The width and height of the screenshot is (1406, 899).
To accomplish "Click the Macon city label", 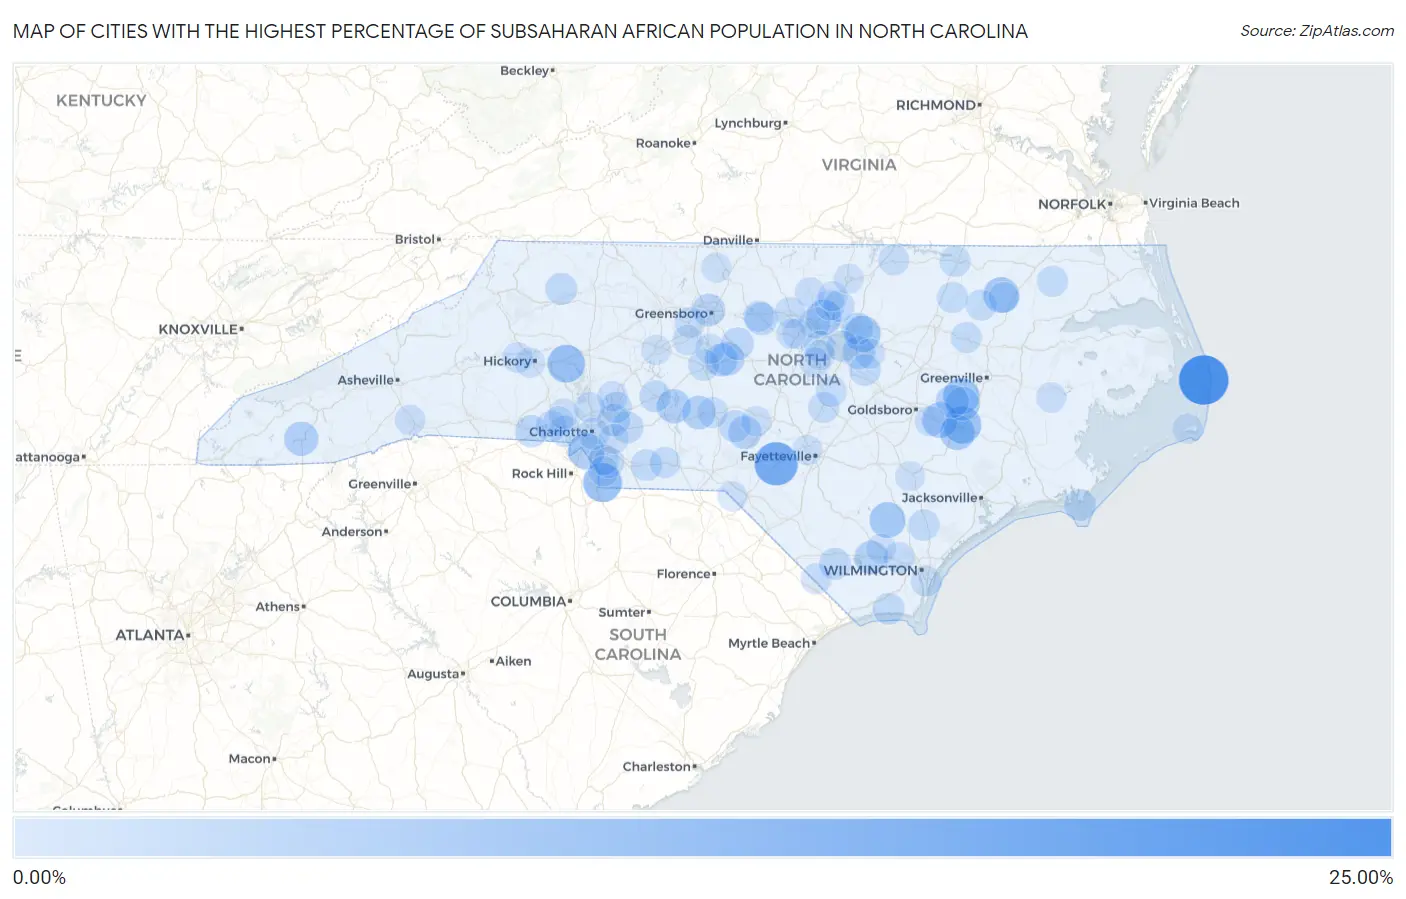I will (x=252, y=758).
